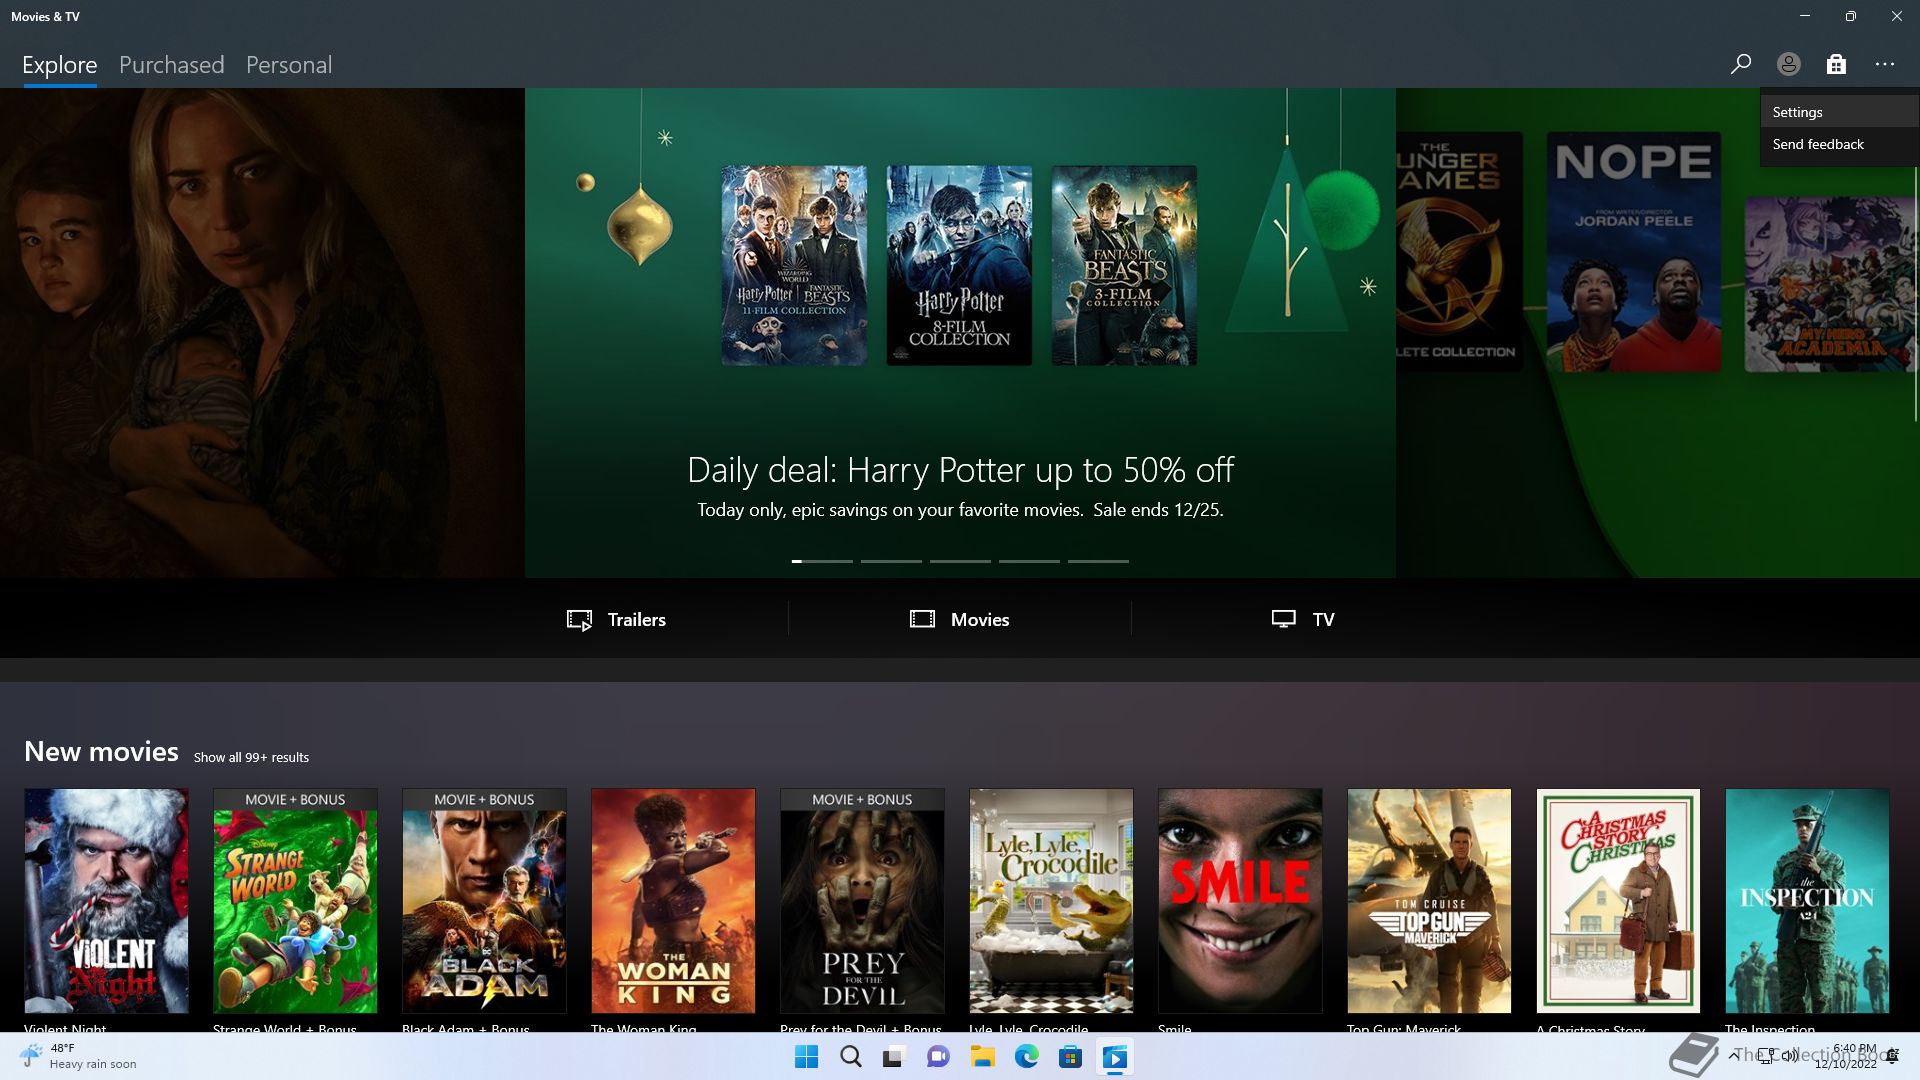Open the Movies category

[x=960, y=619]
